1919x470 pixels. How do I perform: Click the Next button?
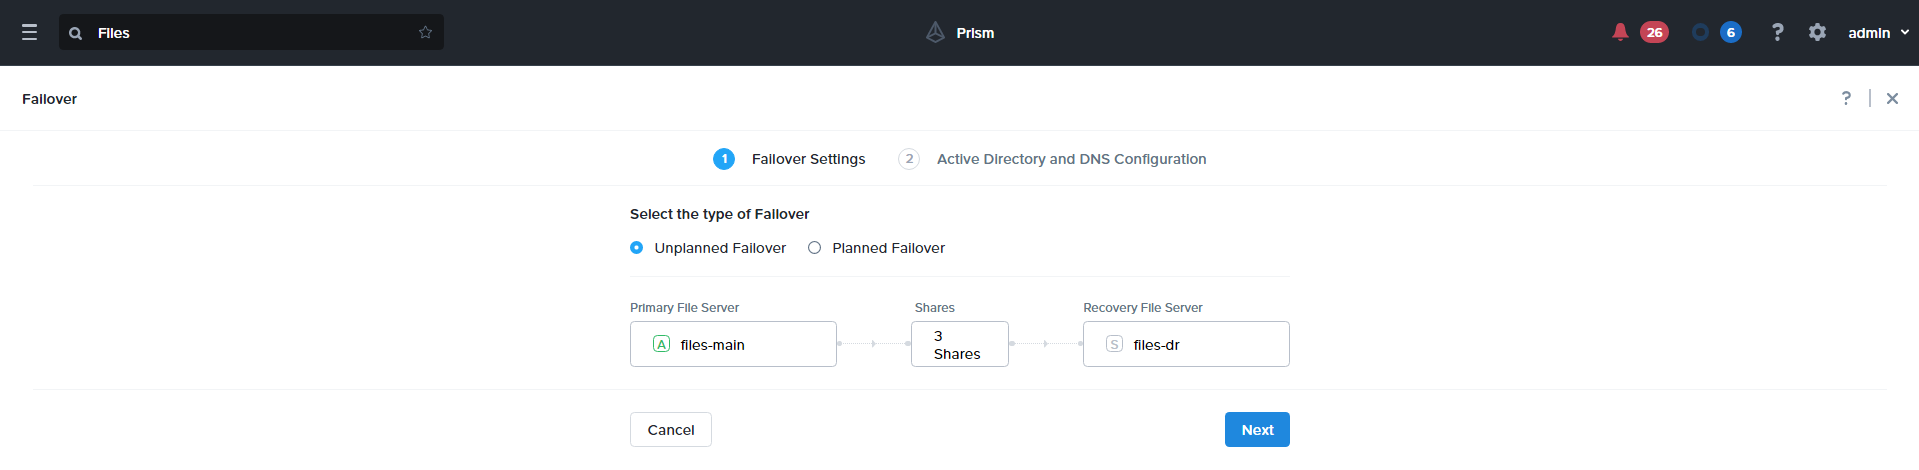click(1257, 430)
